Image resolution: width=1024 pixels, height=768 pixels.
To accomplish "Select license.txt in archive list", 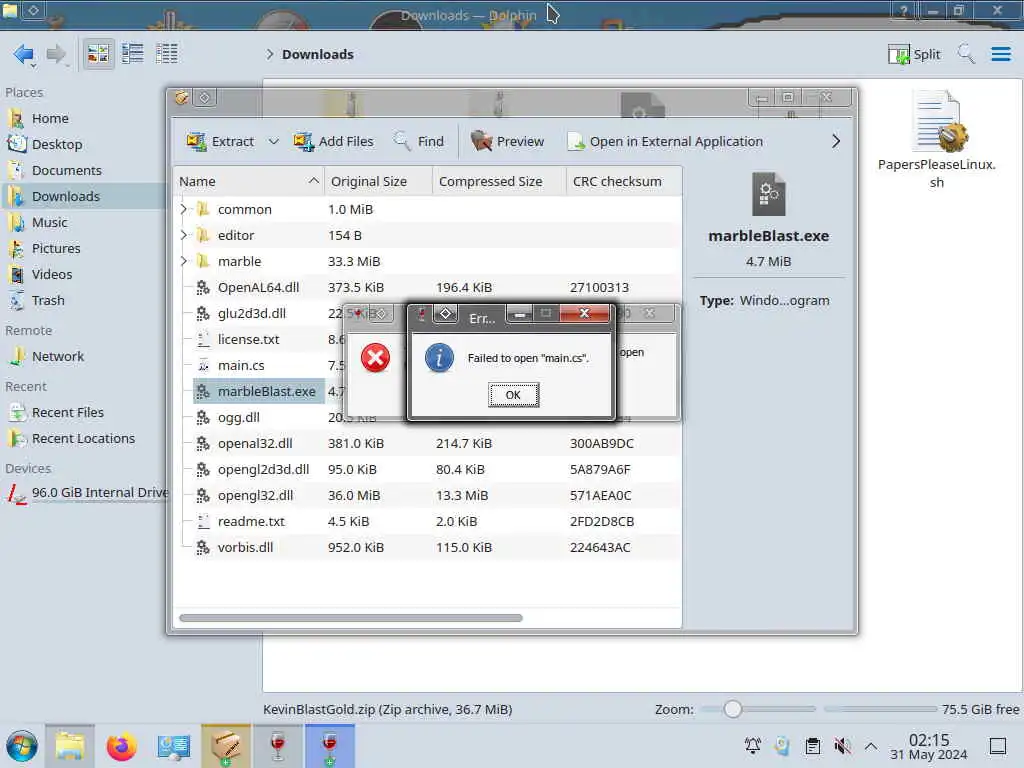I will 248,340.
